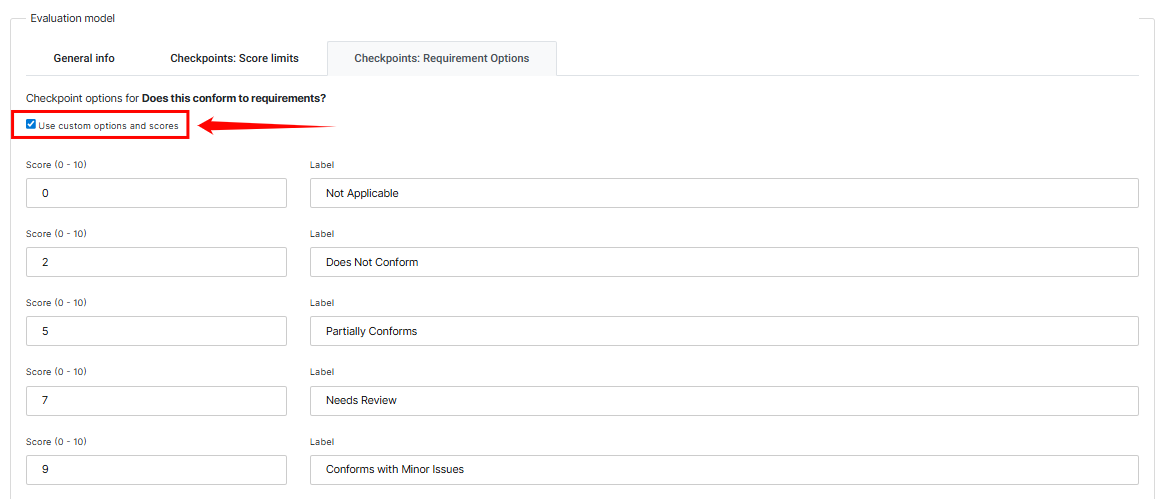This screenshot has width=1166, height=499.
Task: Edit the 'Does Not Conform' label field
Action: [724, 262]
